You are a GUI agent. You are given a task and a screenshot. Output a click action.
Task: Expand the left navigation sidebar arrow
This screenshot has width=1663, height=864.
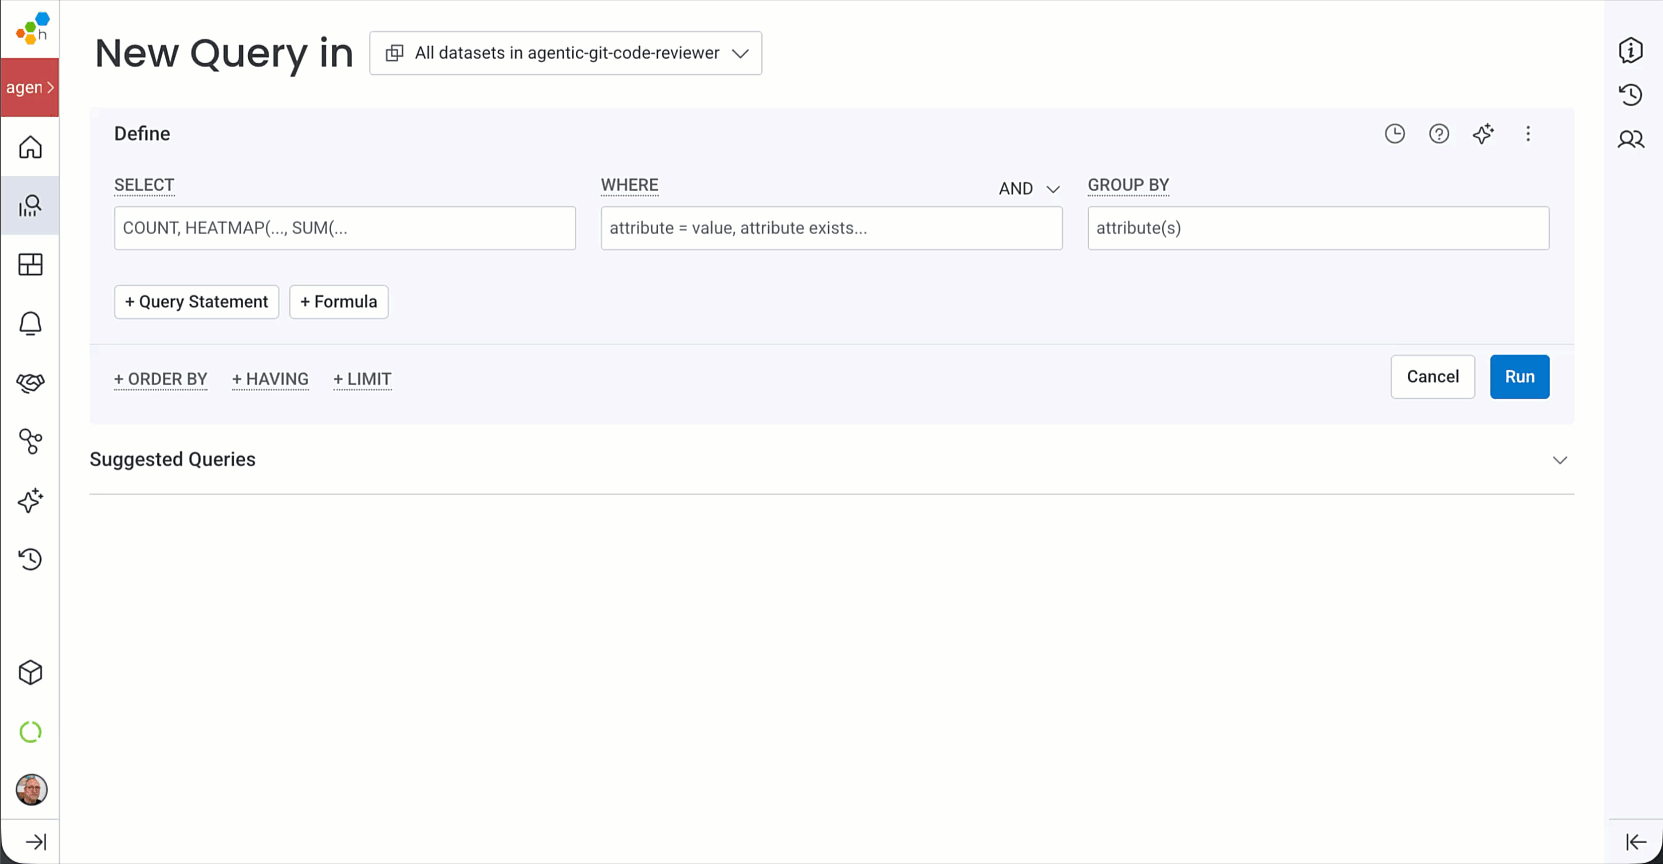(x=36, y=842)
